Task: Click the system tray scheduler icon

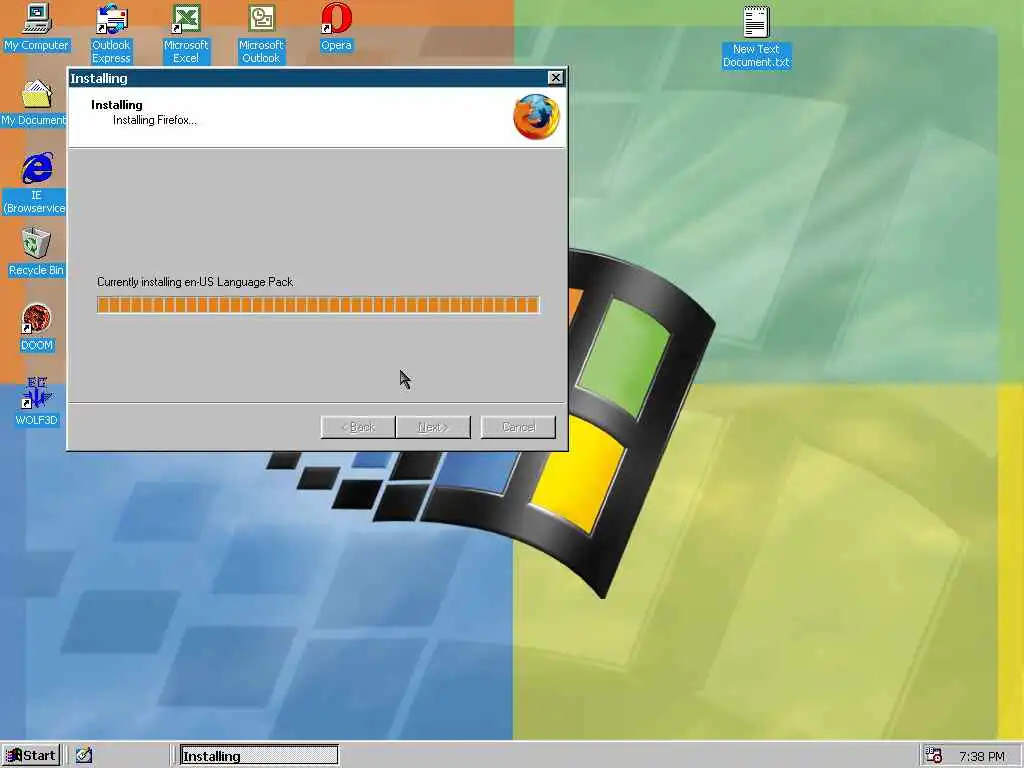Action: point(934,756)
